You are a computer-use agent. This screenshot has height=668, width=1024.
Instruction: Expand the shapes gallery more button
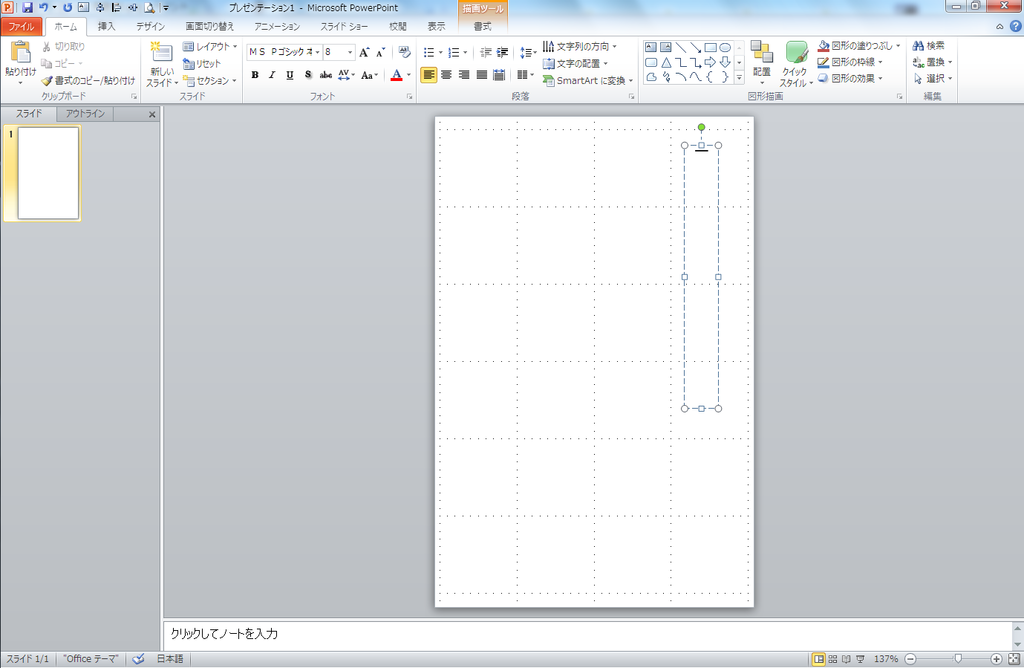coord(739,78)
